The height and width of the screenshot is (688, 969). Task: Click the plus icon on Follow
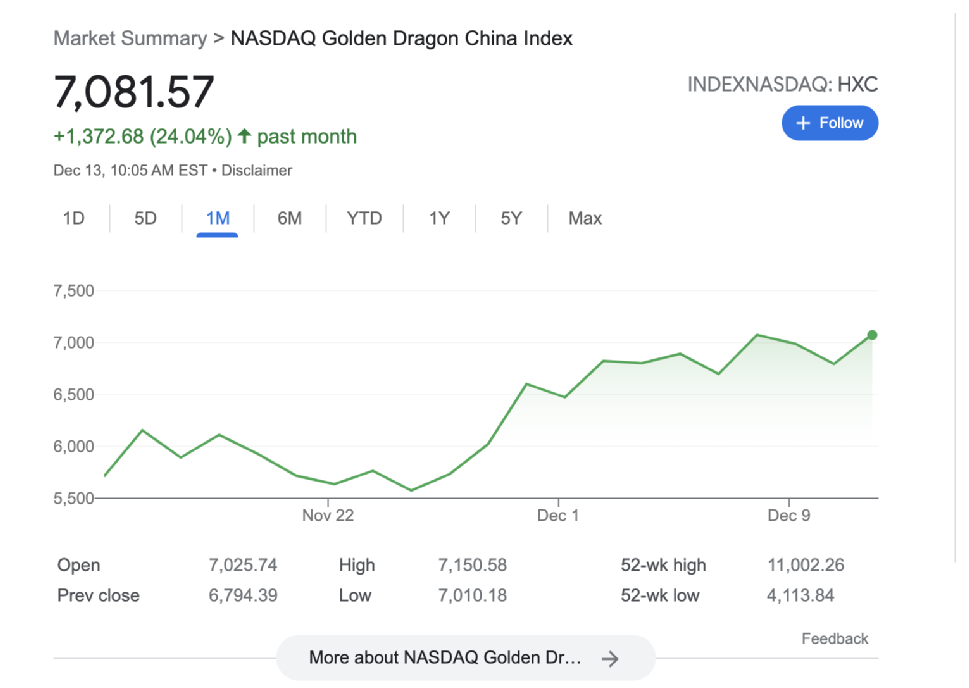[803, 123]
